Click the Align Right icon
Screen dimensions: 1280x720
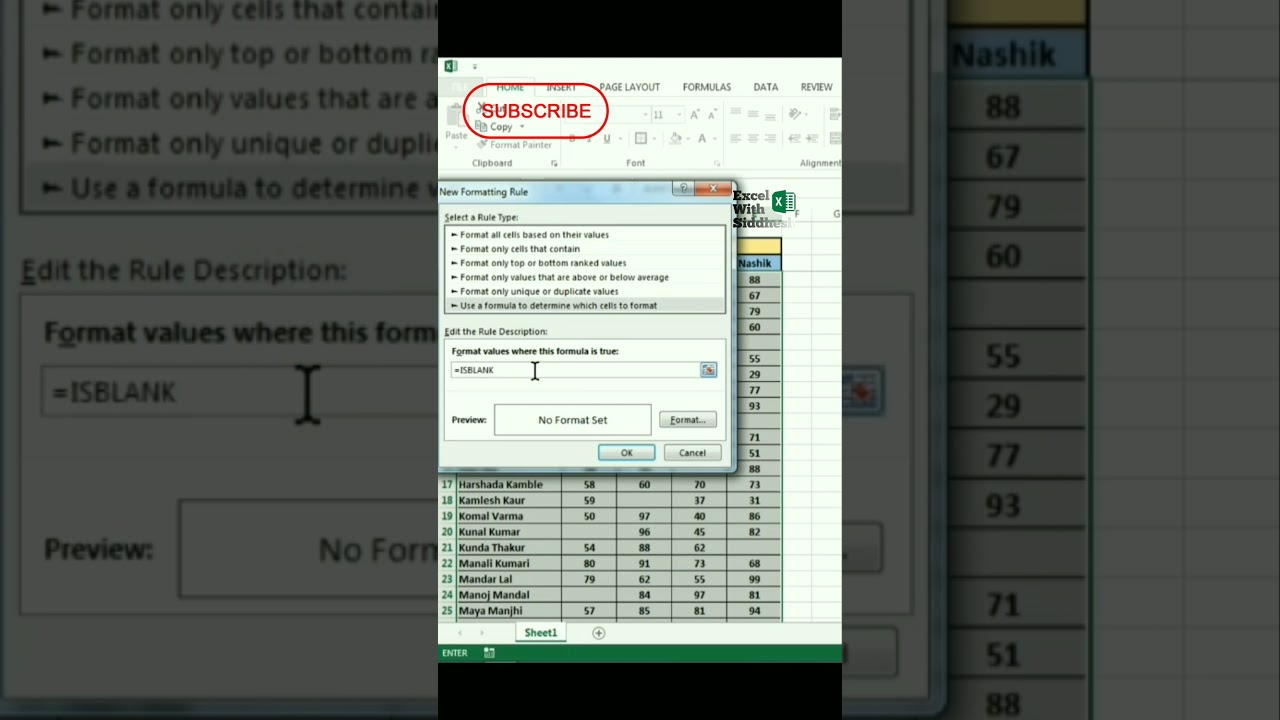(770, 138)
